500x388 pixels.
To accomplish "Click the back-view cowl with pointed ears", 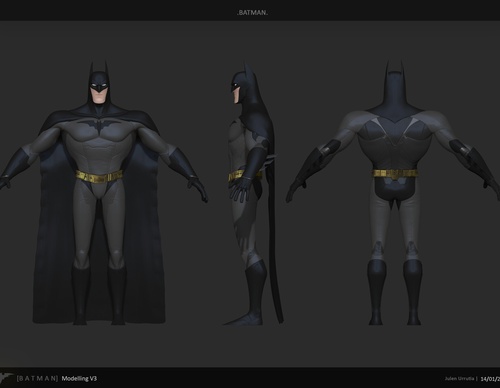I will tap(396, 90).
